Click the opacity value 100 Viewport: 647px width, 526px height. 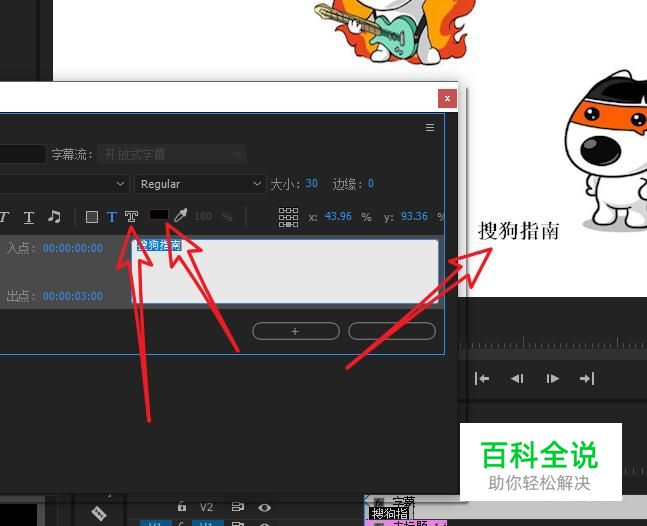(x=203, y=217)
